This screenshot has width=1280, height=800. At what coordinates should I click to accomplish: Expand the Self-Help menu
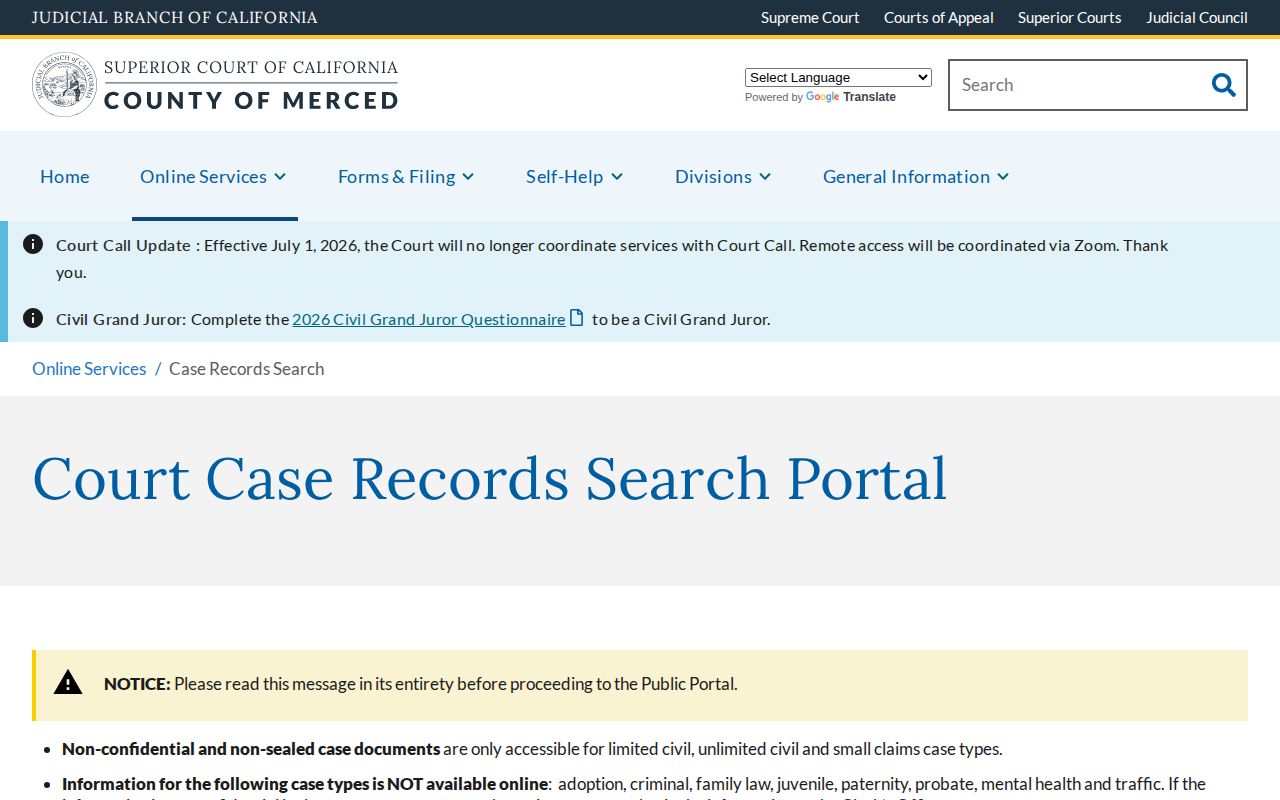pyautogui.click(x=575, y=176)
